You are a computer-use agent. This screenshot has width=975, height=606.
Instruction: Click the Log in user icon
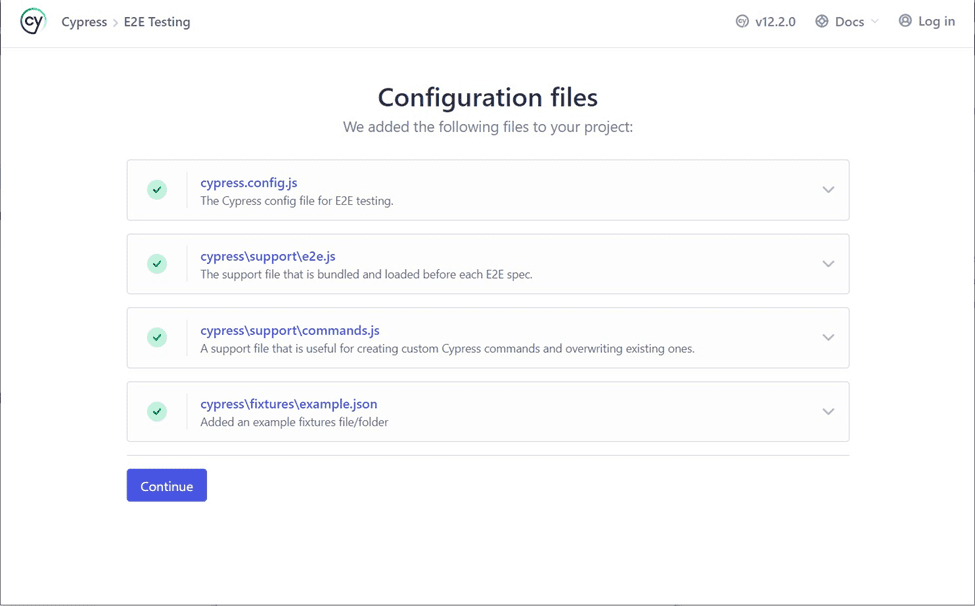905,21
